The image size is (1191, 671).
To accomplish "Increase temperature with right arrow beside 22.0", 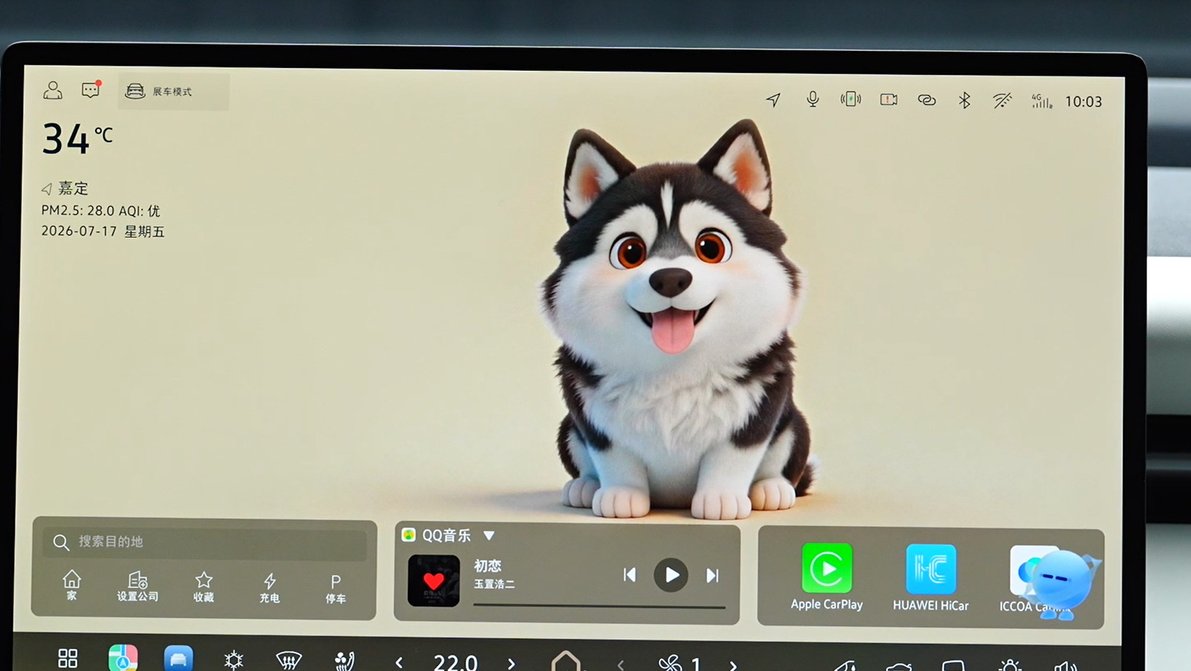I will [511, 664].
